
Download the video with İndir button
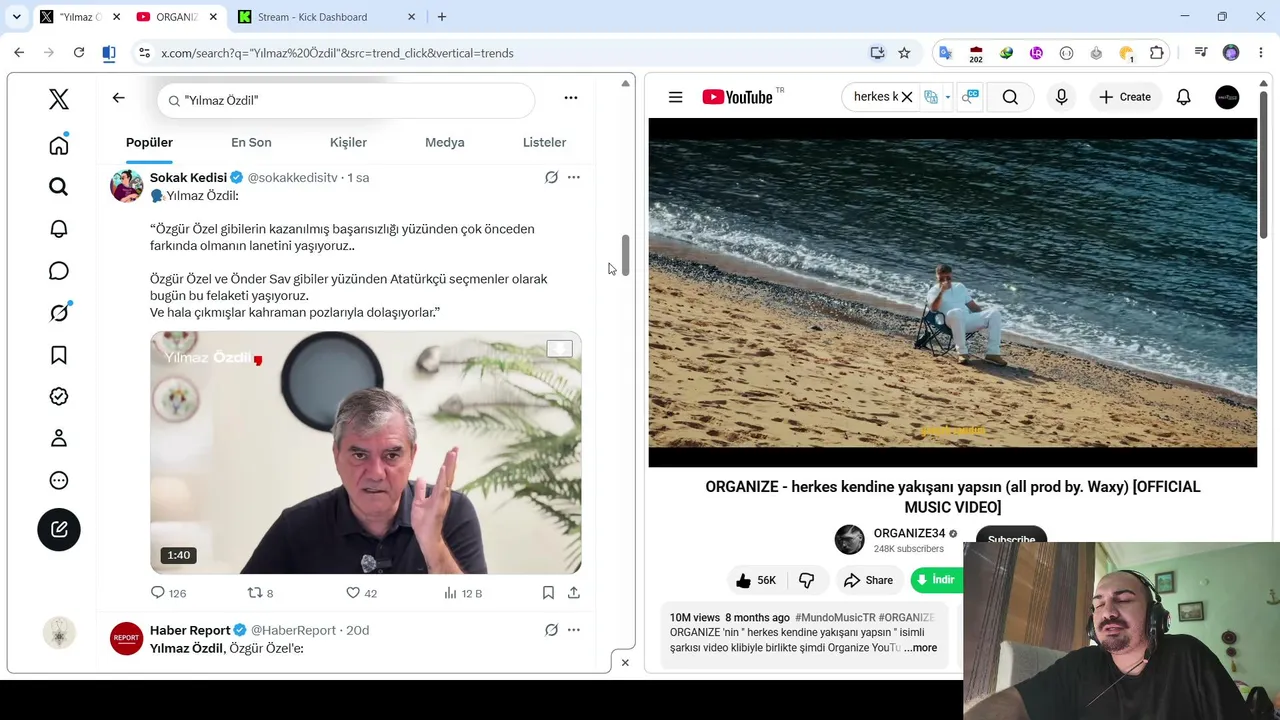click(x=937, y=580)
